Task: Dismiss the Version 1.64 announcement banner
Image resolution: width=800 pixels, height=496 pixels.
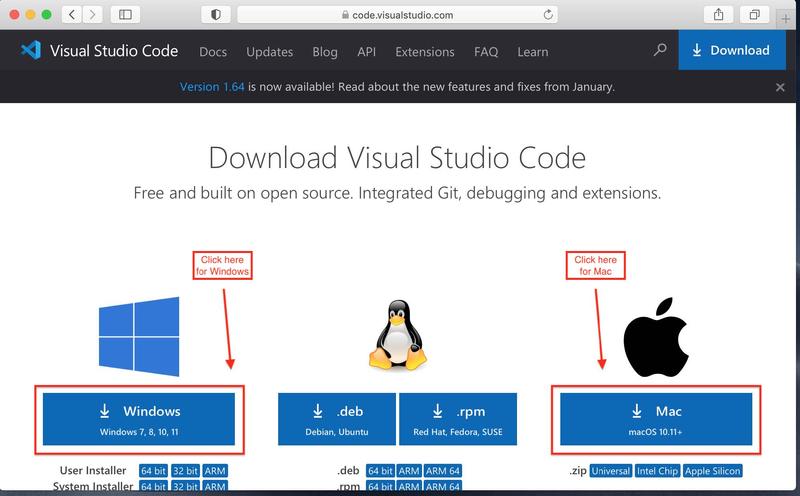Action: tap(780, 87)
